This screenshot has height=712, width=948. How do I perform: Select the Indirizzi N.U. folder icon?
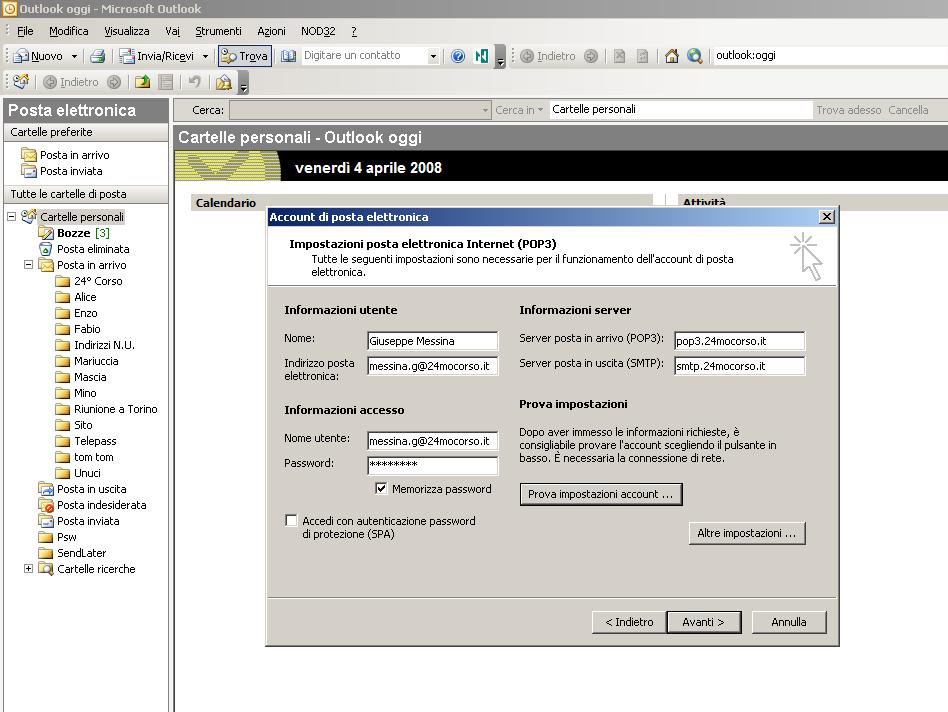coord(62,345)
